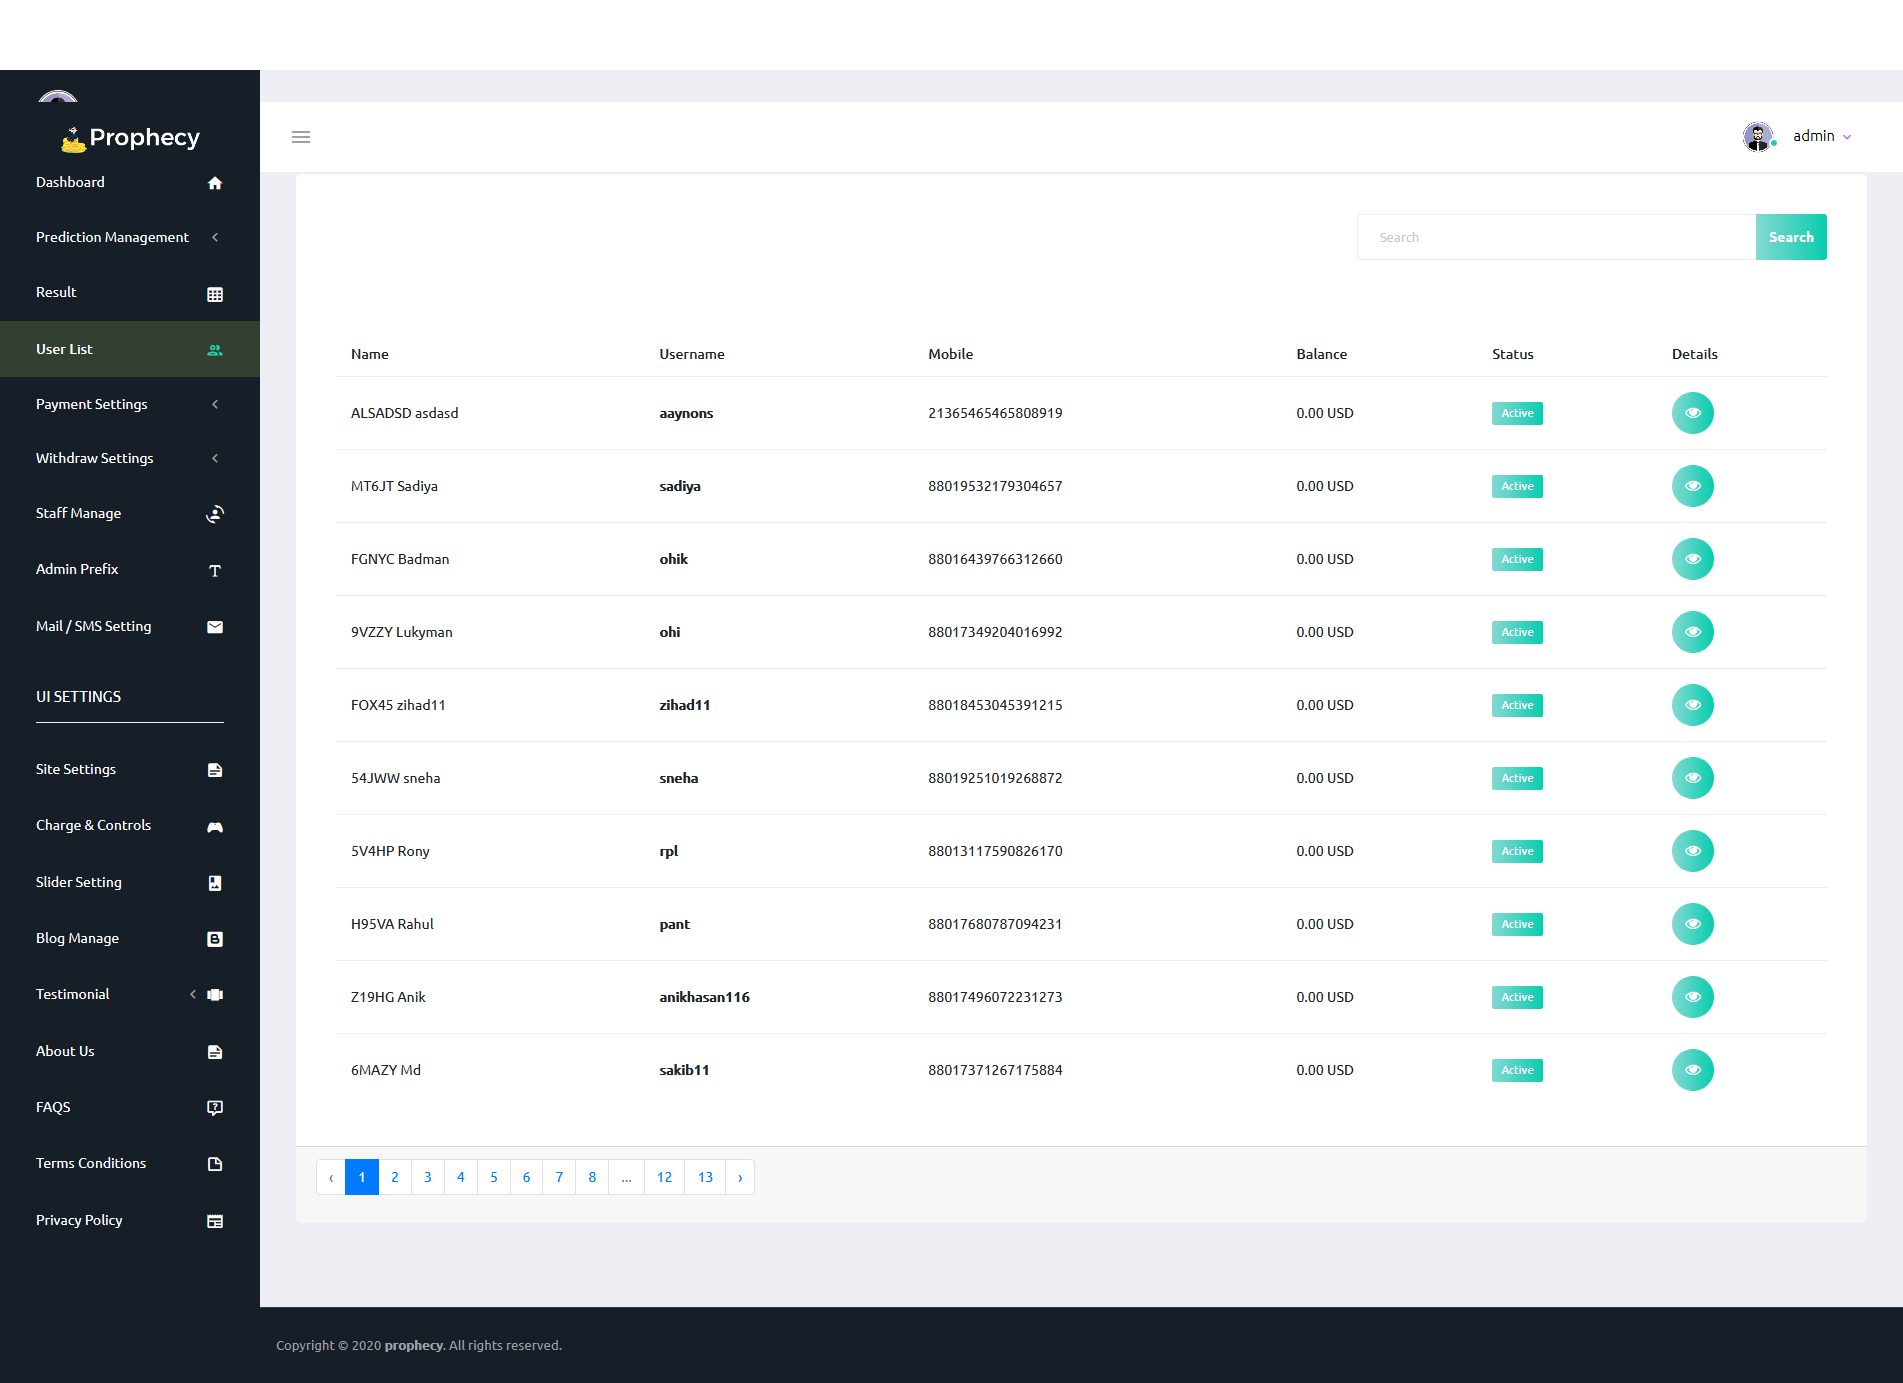The image size is (1903, 1383).
Task: Click balance 0.00 USD for sneha
Action: 1325,778
